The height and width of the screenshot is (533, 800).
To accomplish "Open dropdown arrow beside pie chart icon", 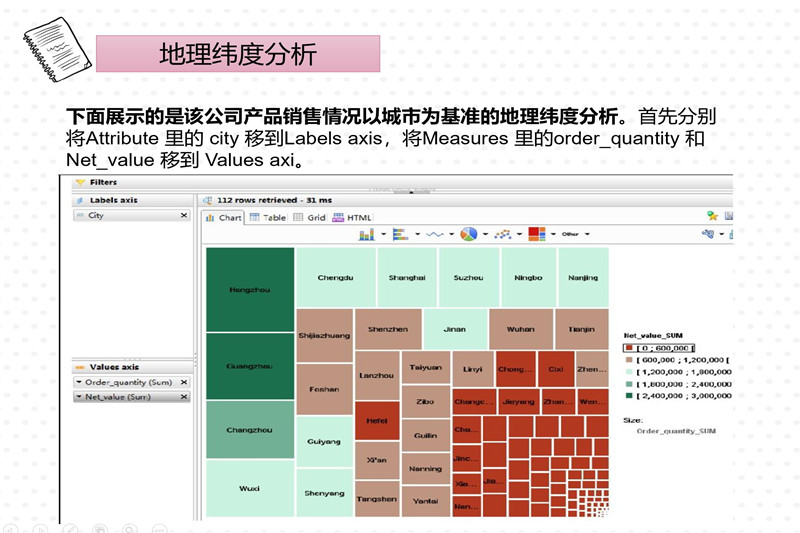I will [485, 234].
